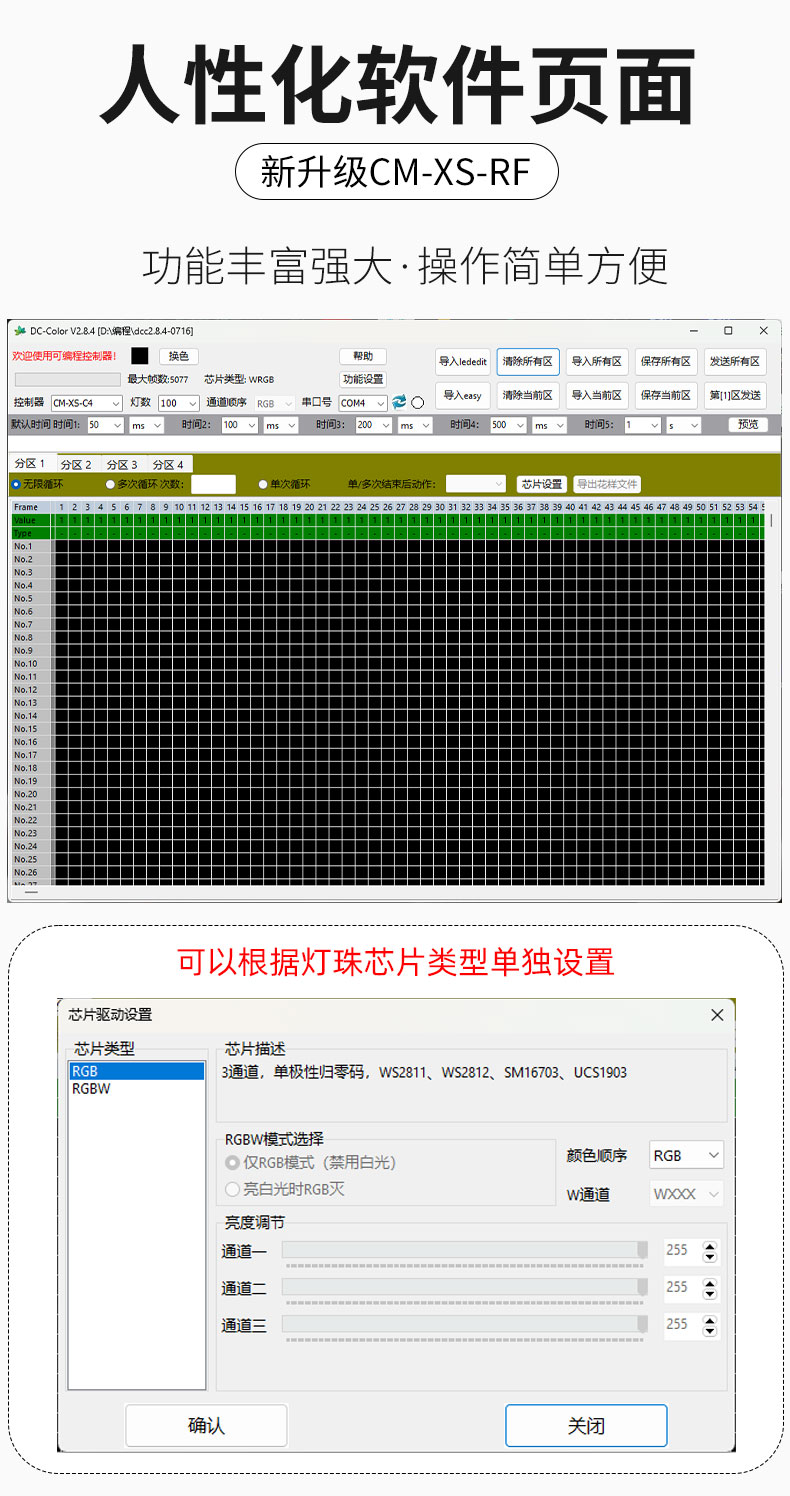
Task: Click the 通道三 brightness spinner arrows
Action: 710,1326
